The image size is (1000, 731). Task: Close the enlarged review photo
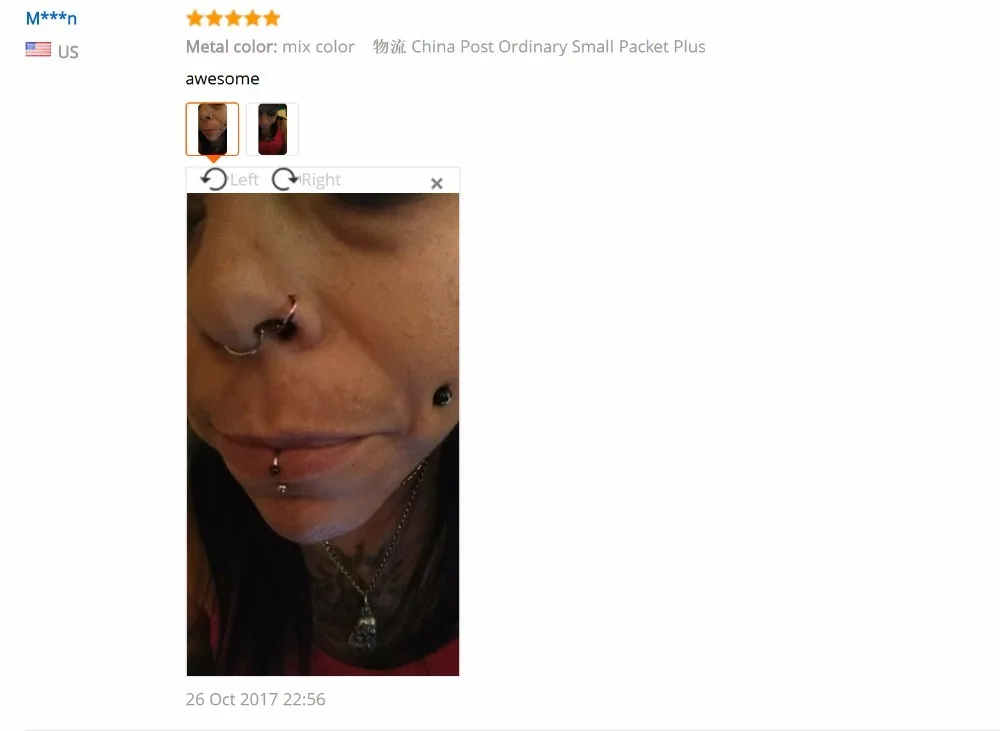[437, 184]
